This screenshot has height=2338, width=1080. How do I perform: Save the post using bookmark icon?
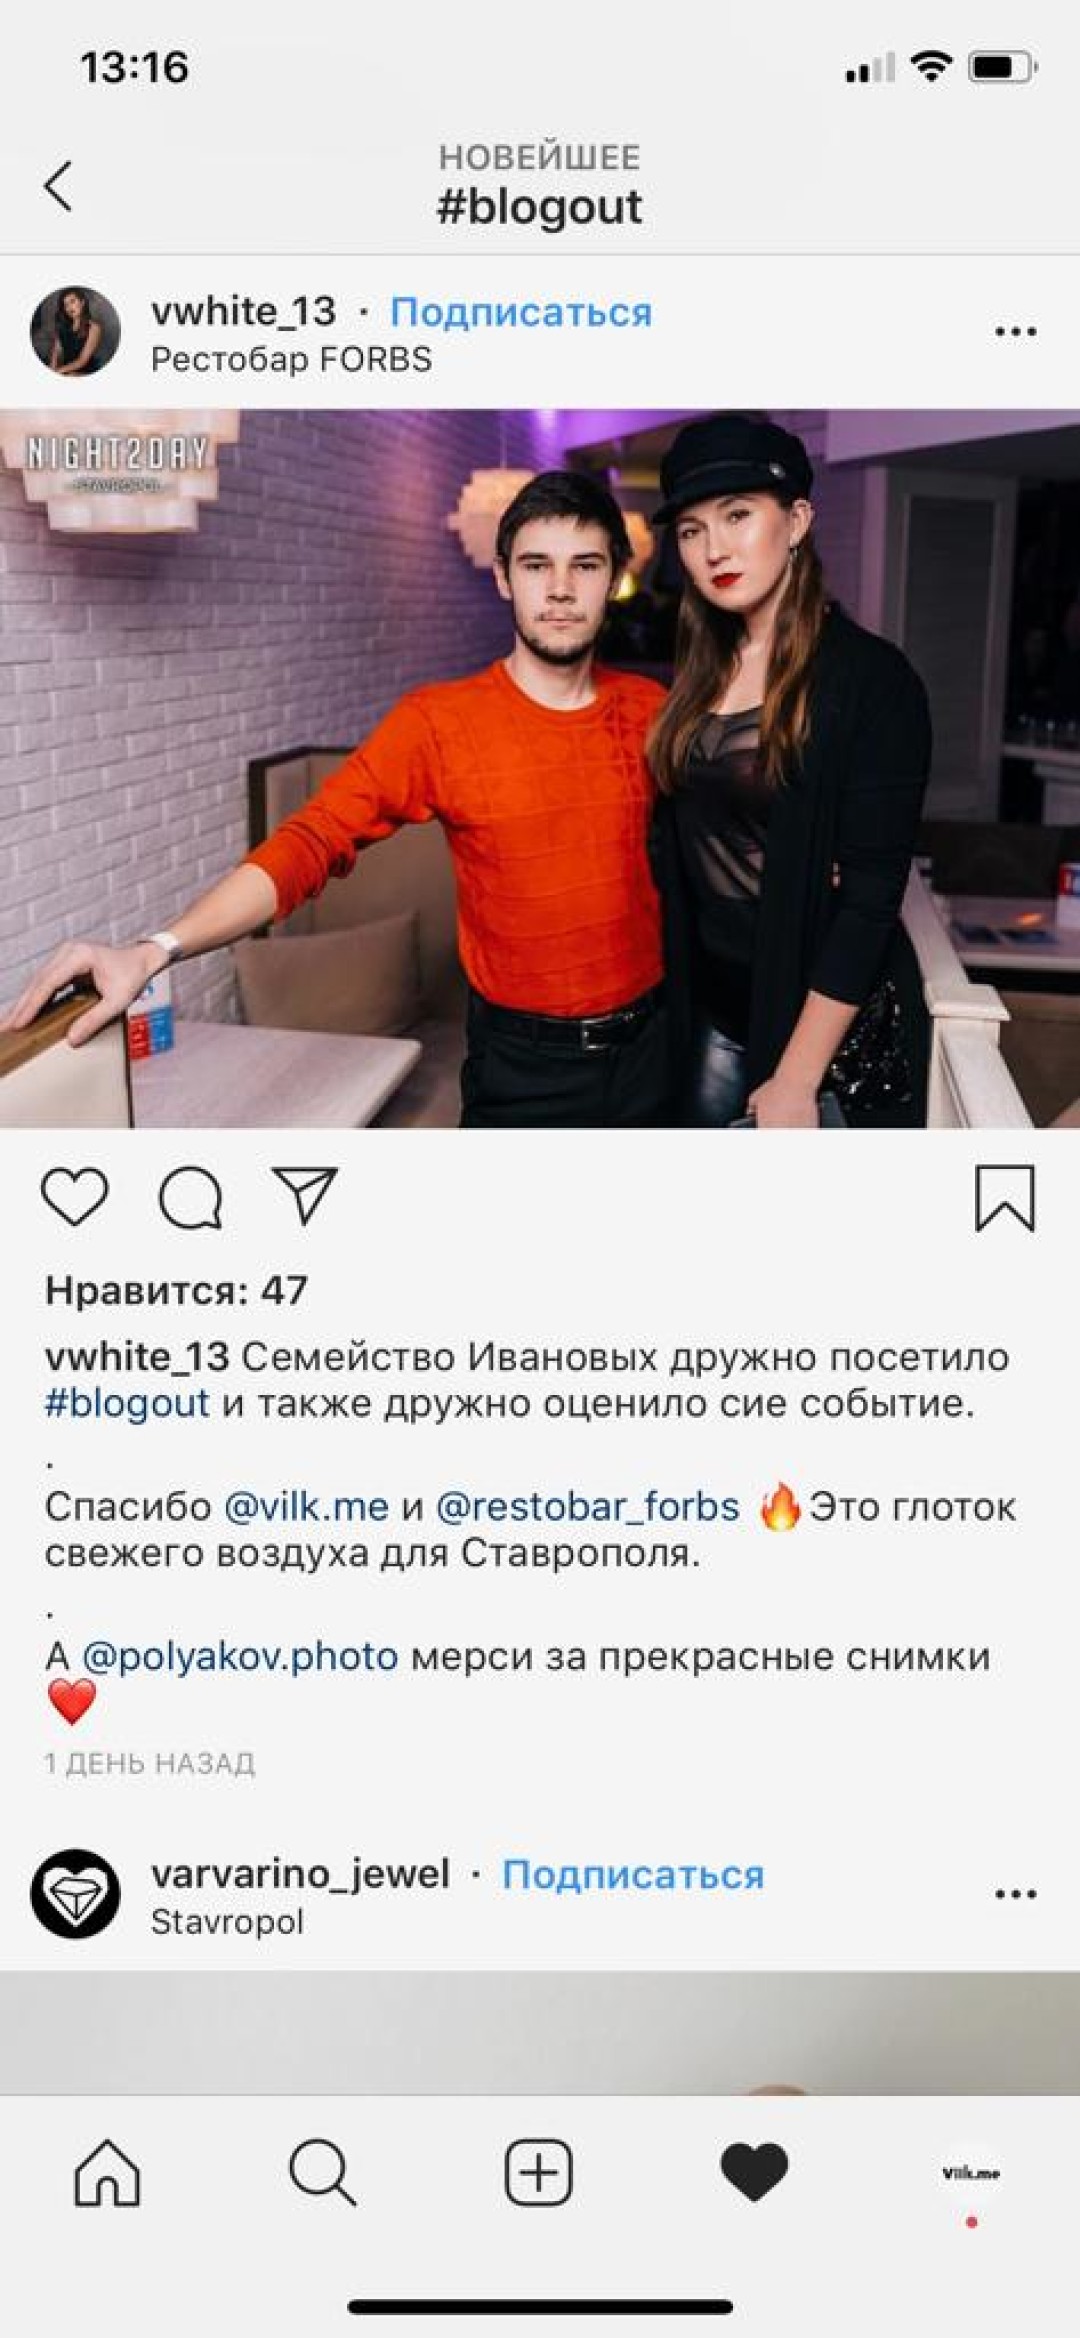tap(1005, 1198)
